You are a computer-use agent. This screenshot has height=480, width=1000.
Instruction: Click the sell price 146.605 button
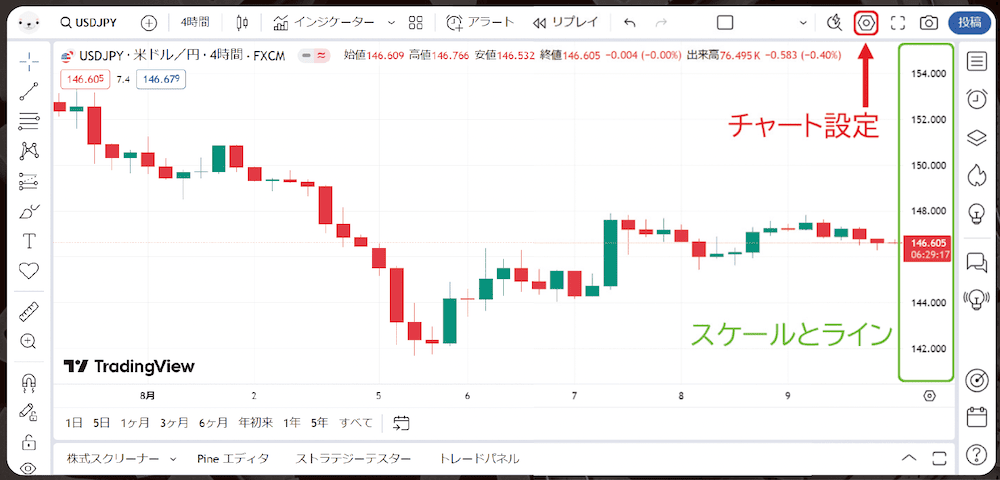click(85, 80)
